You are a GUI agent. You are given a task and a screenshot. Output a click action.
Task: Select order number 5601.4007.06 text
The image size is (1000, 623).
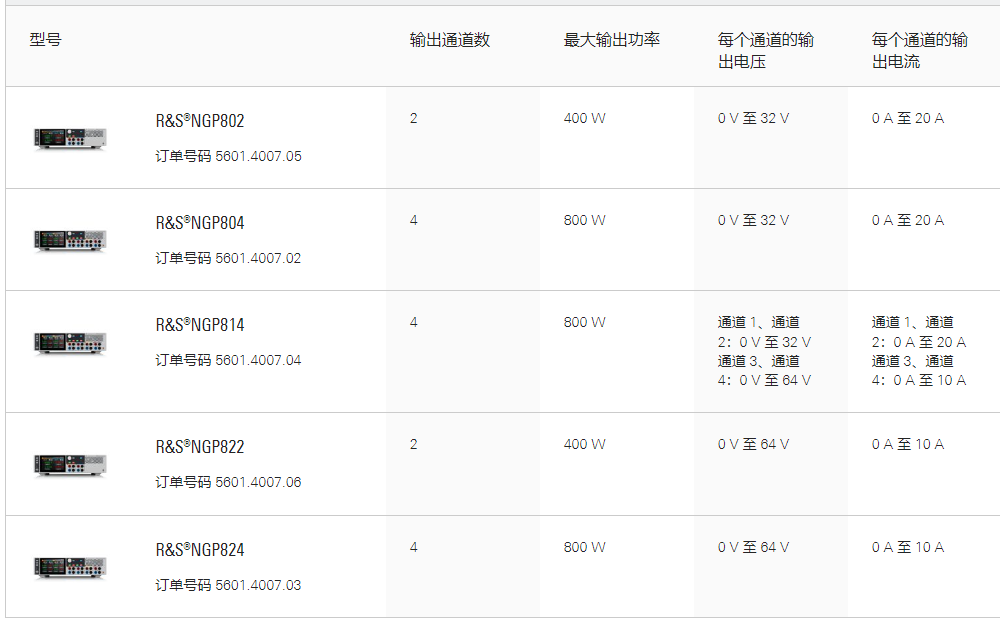[258, 482]
